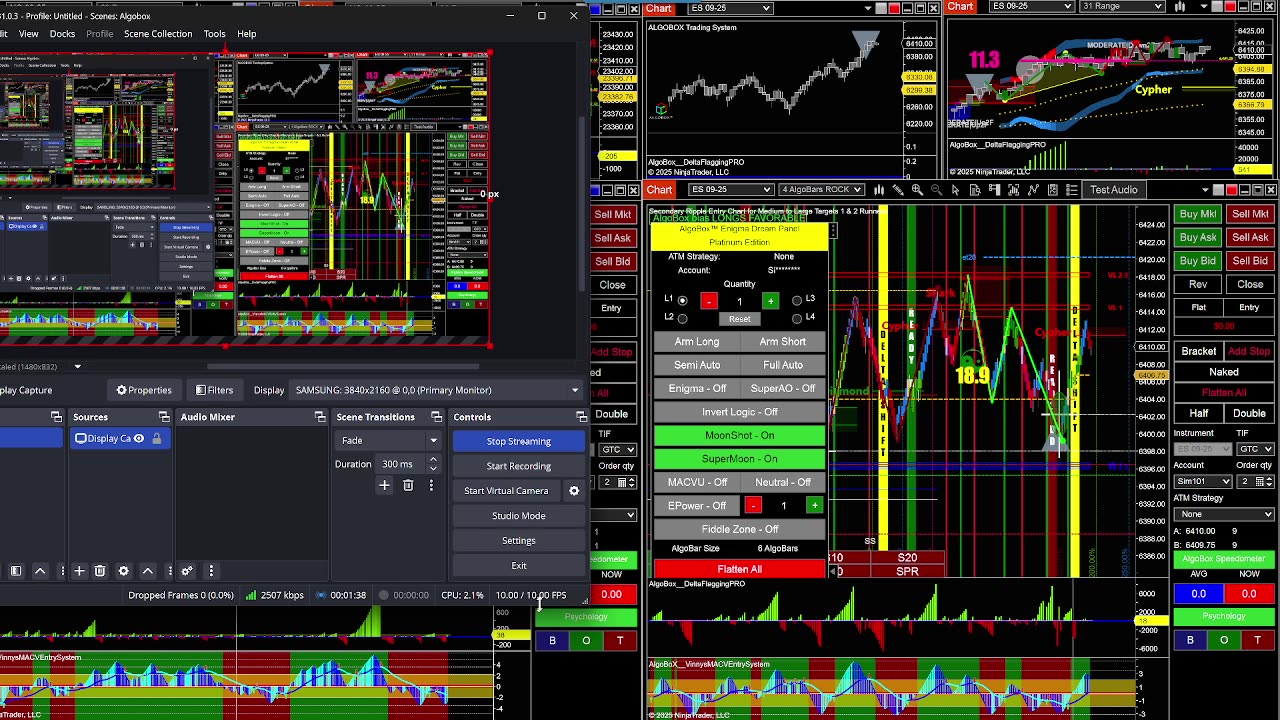1280x720 pixels.
Task: Open the Audio Mixer three-dot menu
Action: pos(211,571)
